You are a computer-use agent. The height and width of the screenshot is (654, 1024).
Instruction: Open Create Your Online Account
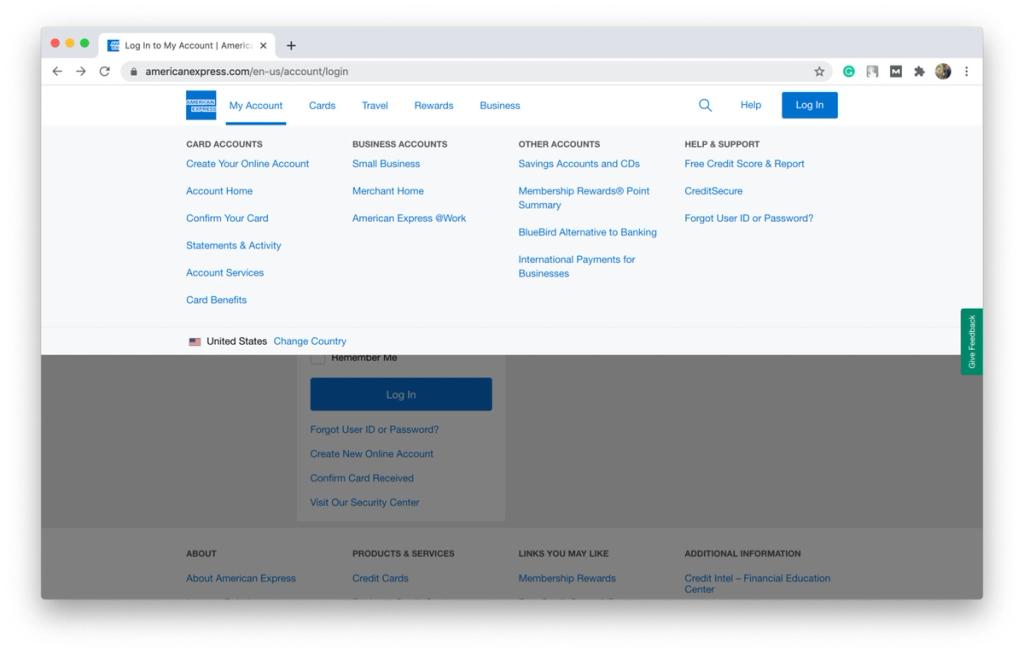point(248,164)
